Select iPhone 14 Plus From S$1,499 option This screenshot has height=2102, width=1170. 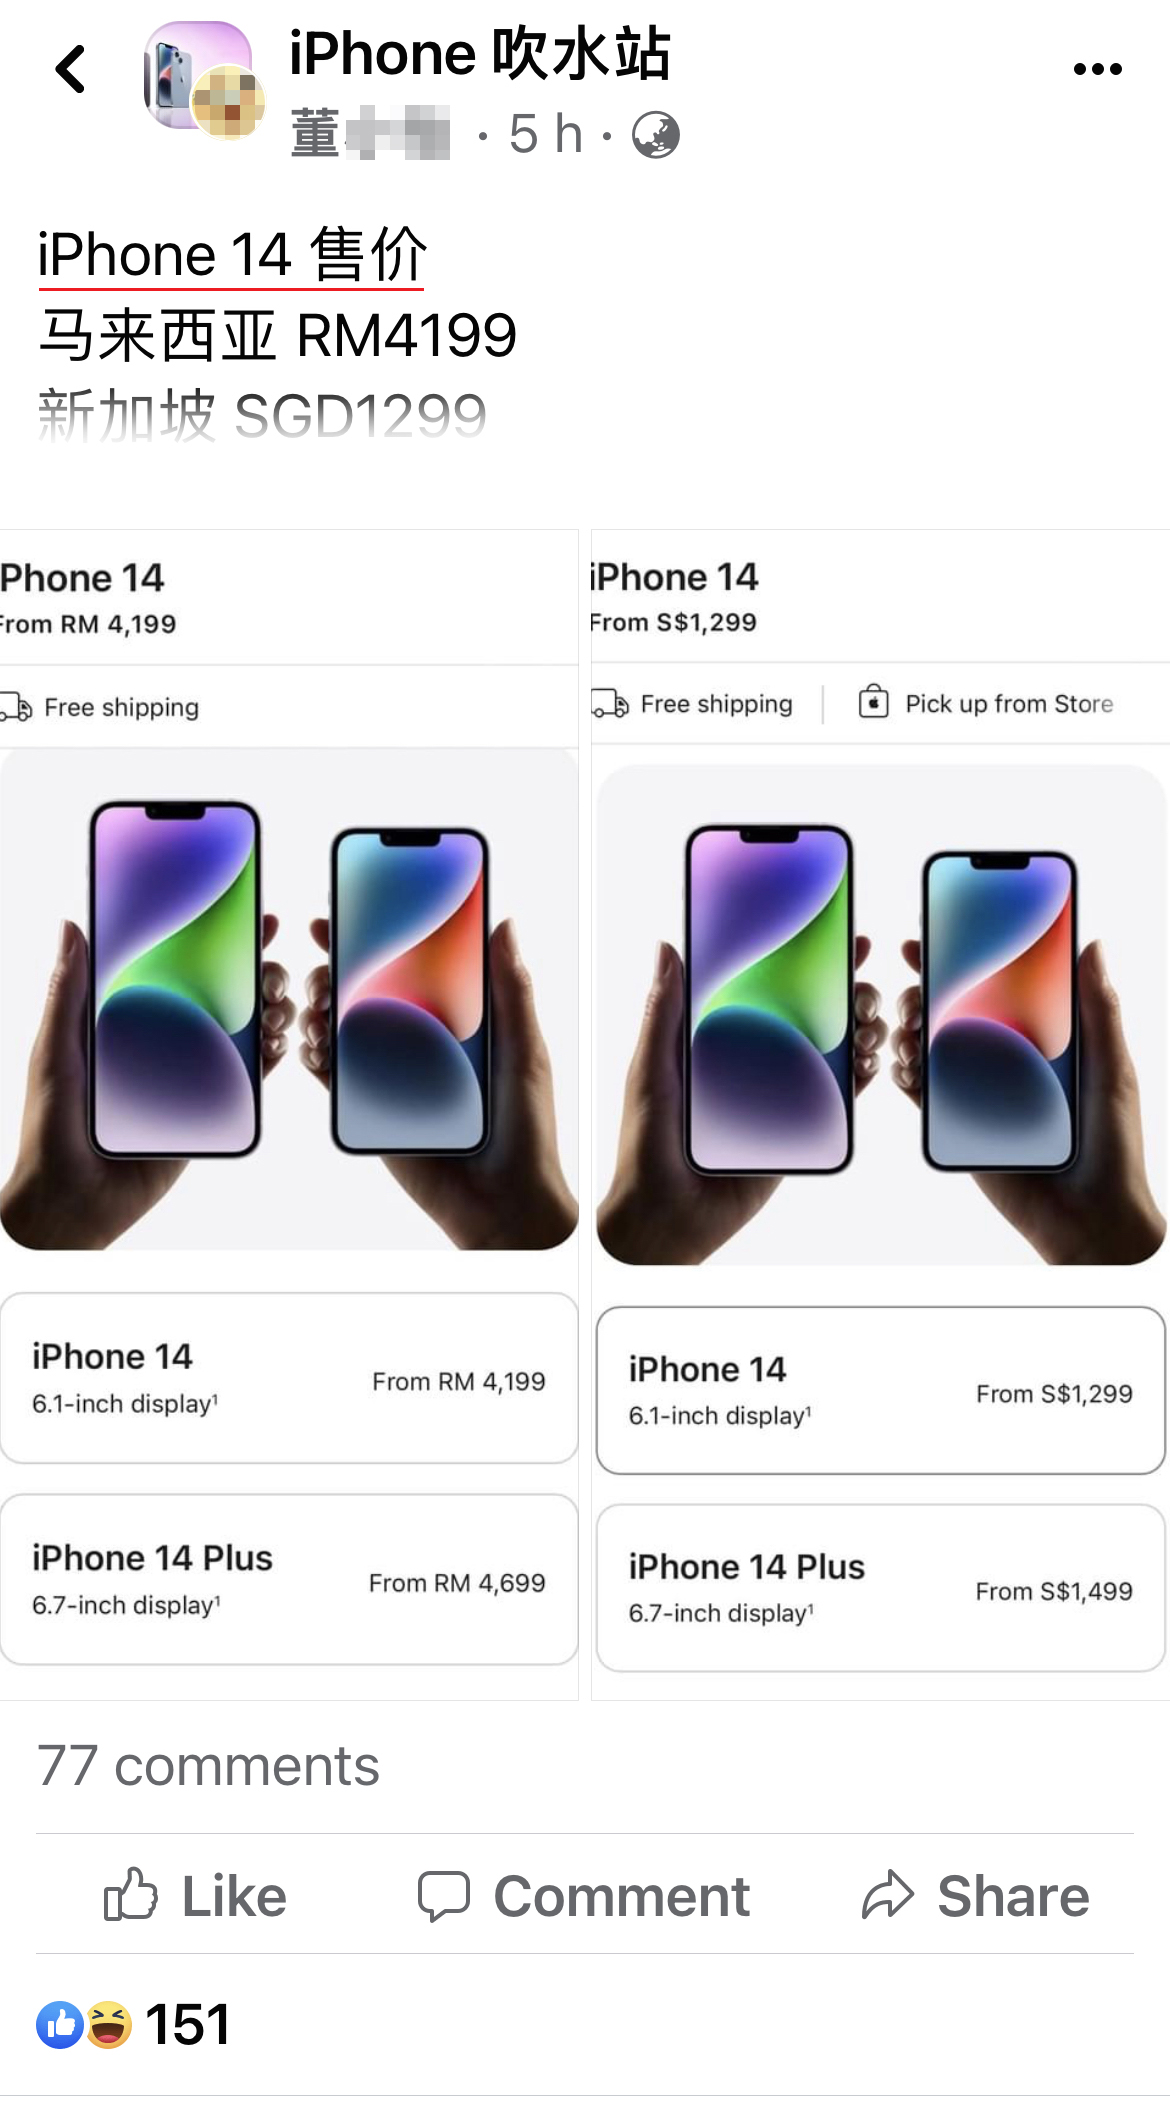[881, 1588]
